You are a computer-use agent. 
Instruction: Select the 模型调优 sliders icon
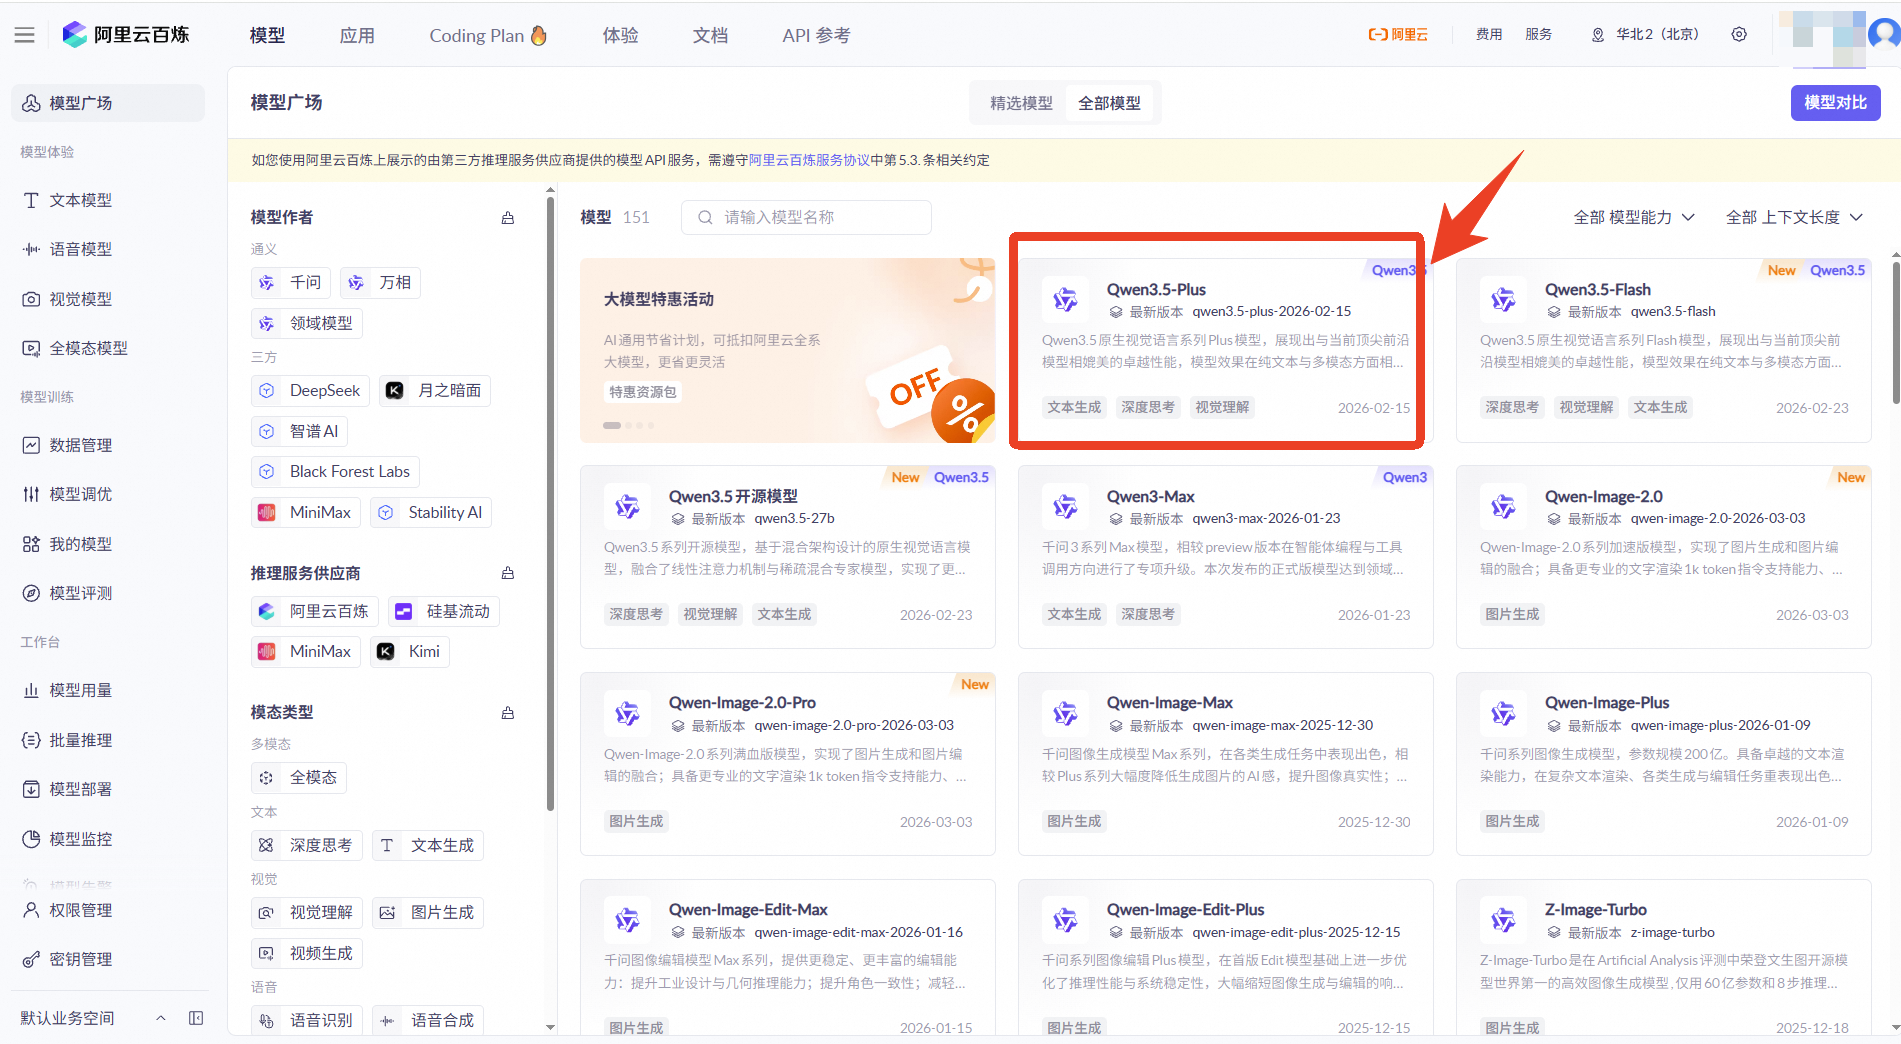(32, 494)
